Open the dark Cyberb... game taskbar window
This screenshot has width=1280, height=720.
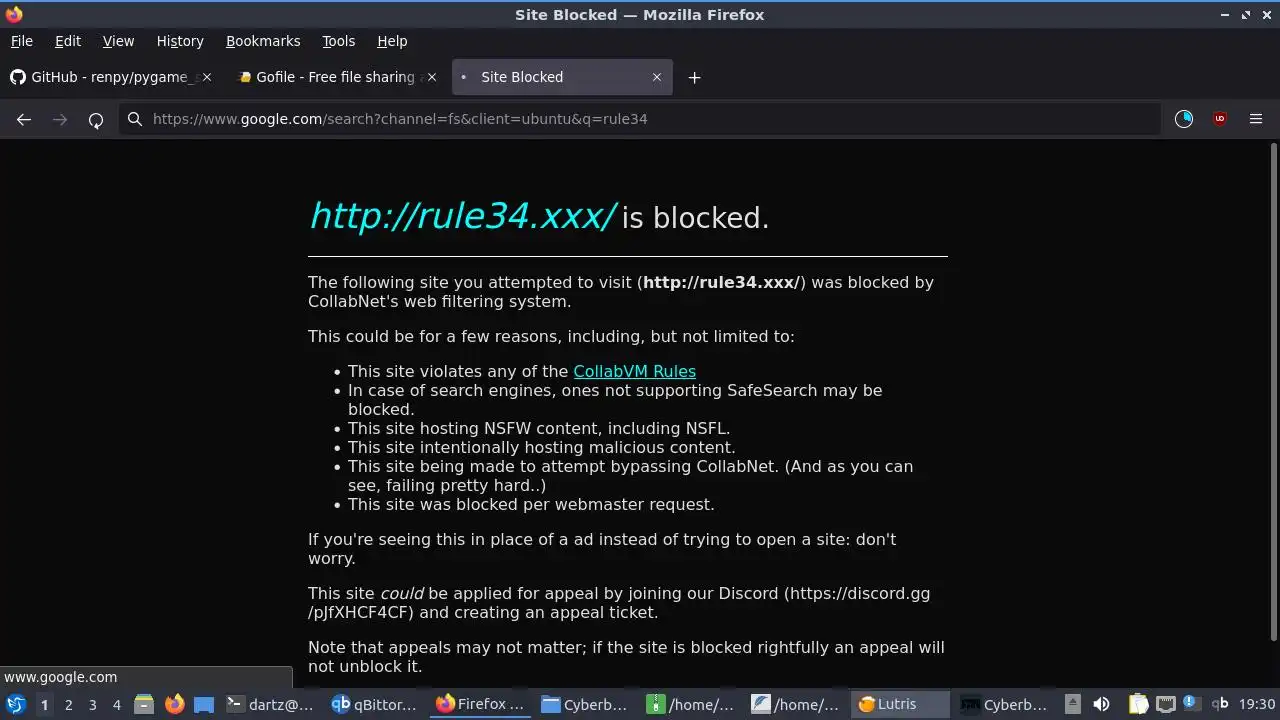1005,704
